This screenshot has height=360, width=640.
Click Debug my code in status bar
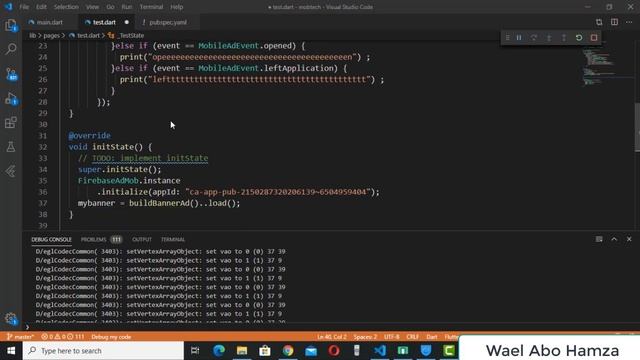(111, 337)
